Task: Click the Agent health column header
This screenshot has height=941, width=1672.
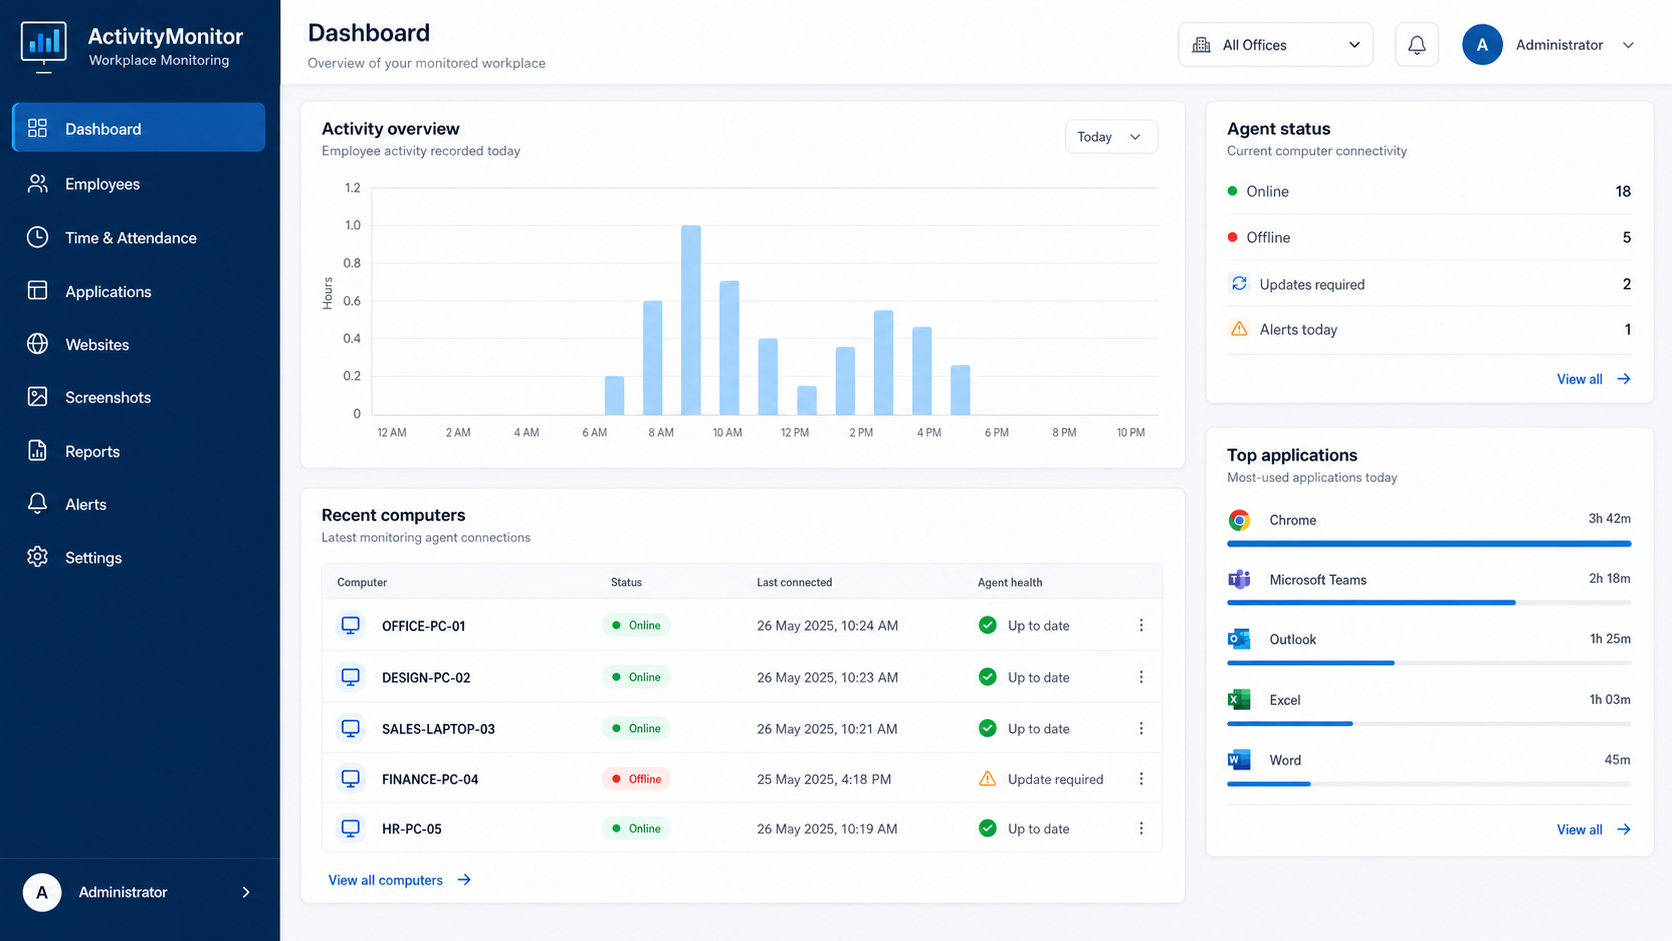Action: 1010,582
